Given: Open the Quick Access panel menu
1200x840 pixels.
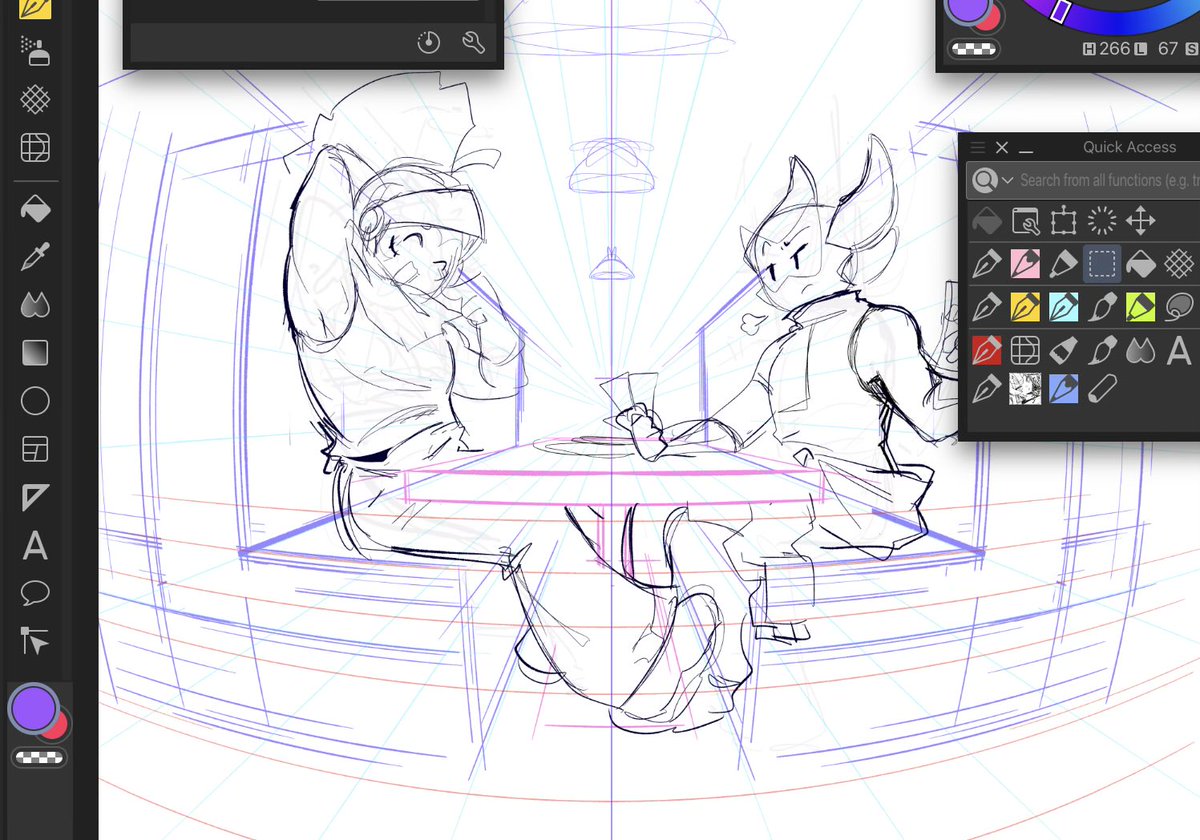Looking at the screenshot, I should pos(978,147).
